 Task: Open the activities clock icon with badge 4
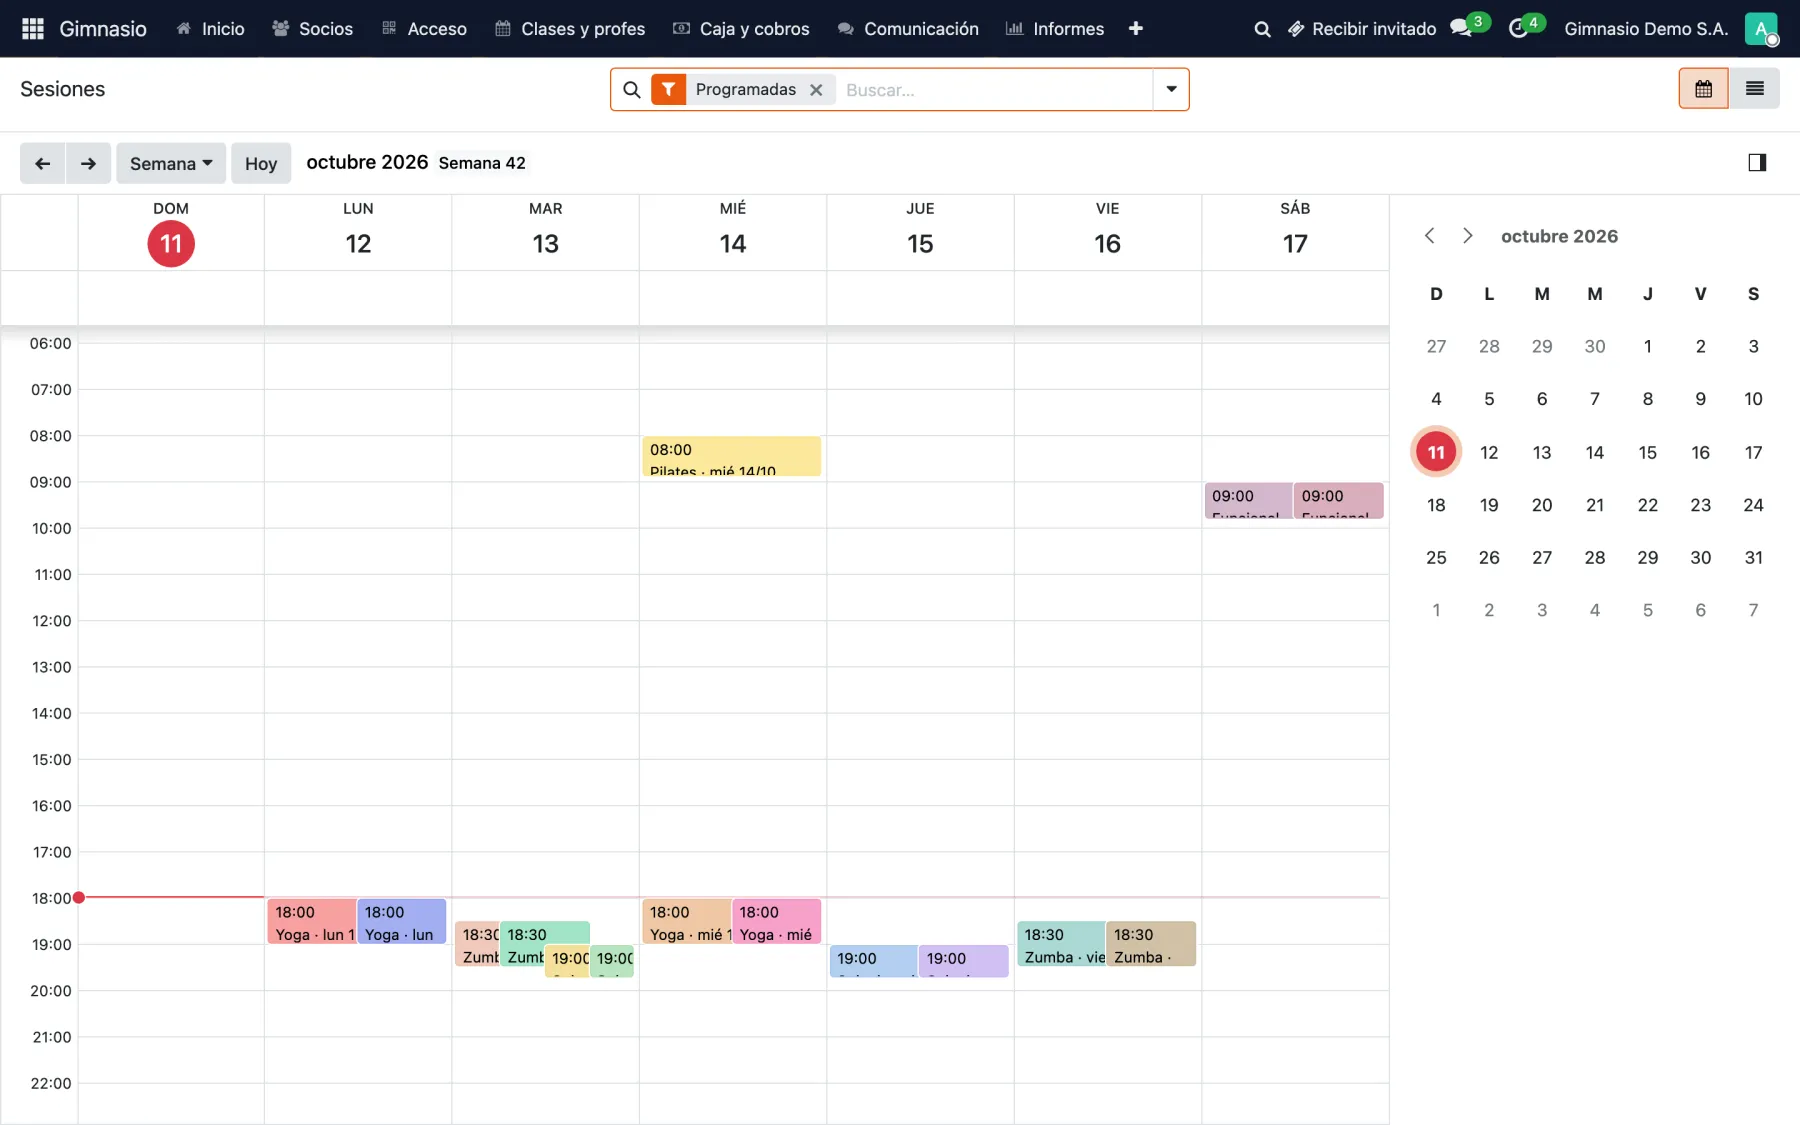(x=1520, y=28)
